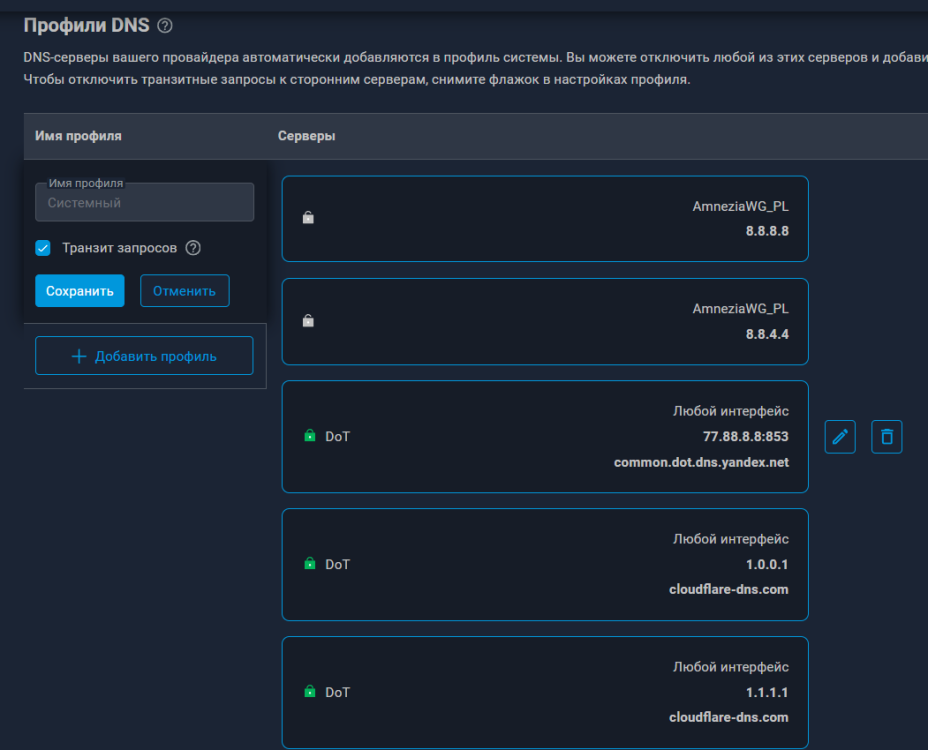Focus the Имя профиля input field
Screen dimensions: 928x750
coord(144,203)
